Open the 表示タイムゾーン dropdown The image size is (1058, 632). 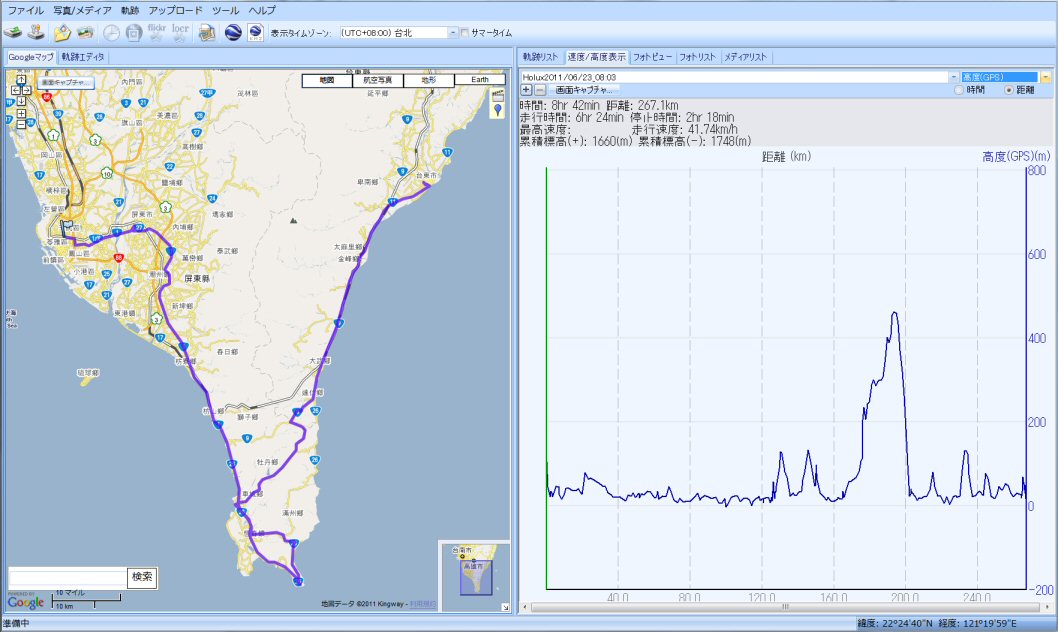(453, 32)
